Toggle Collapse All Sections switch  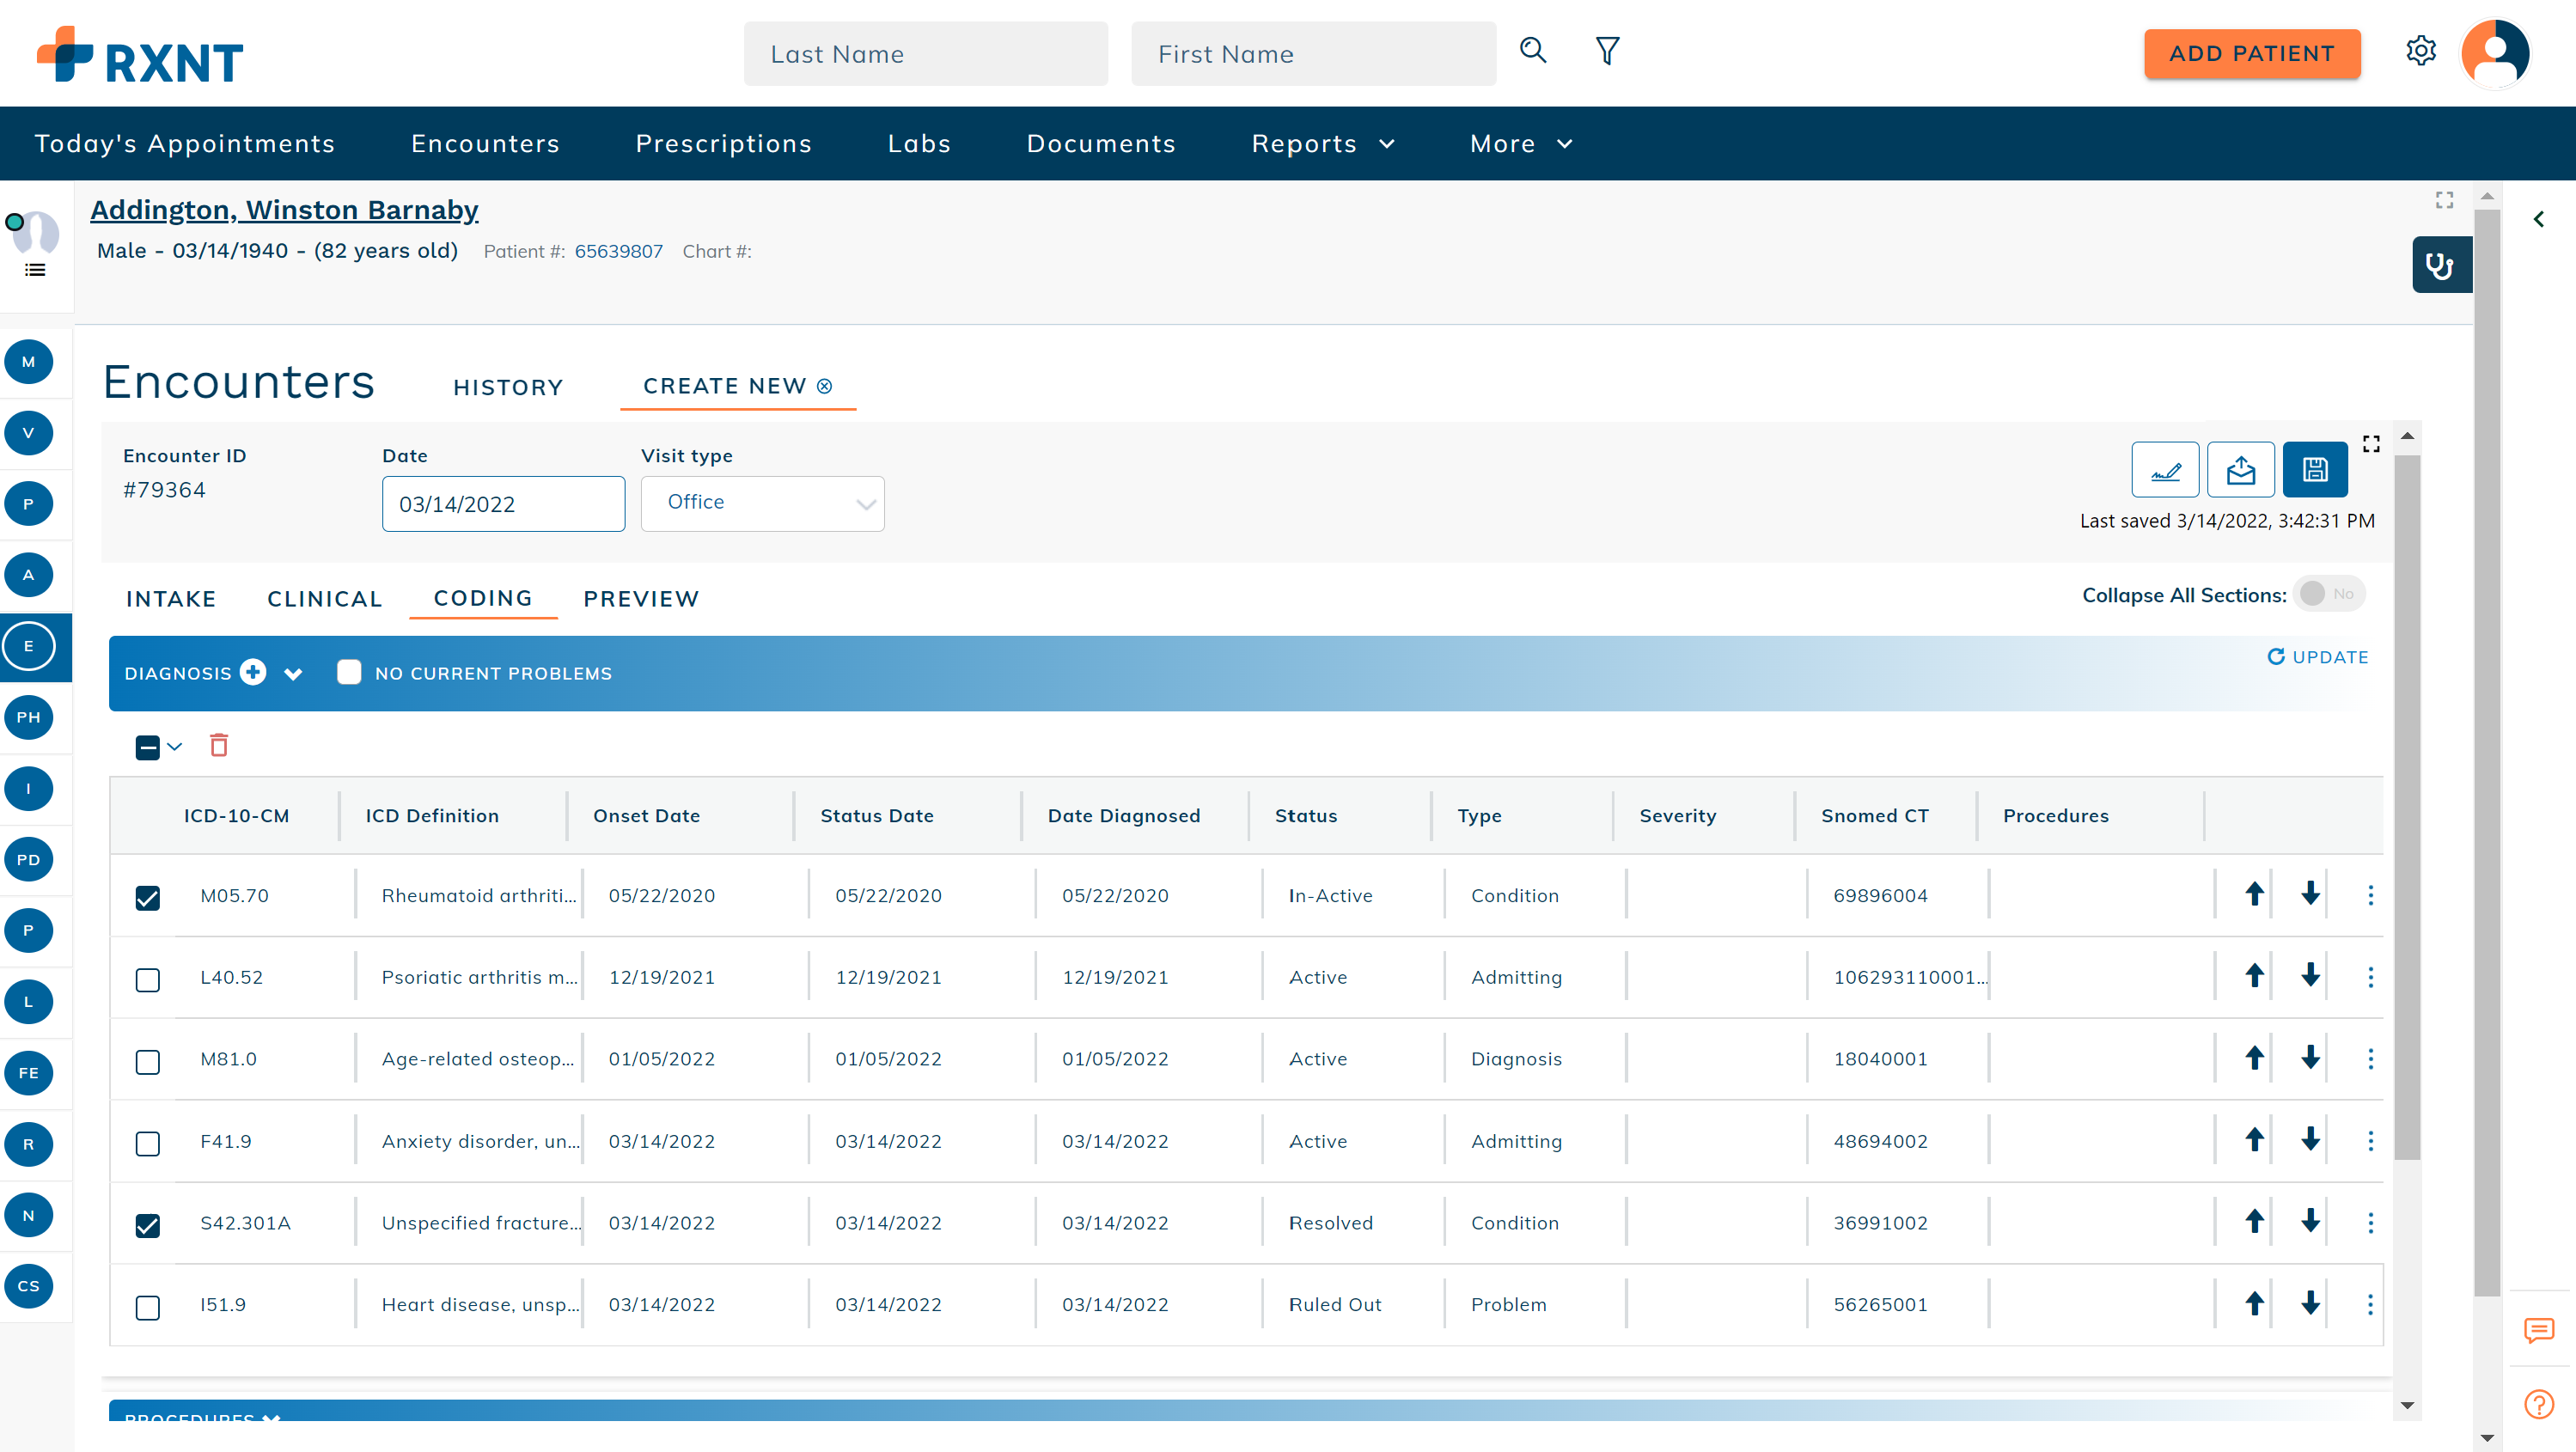pos(2329,594)
